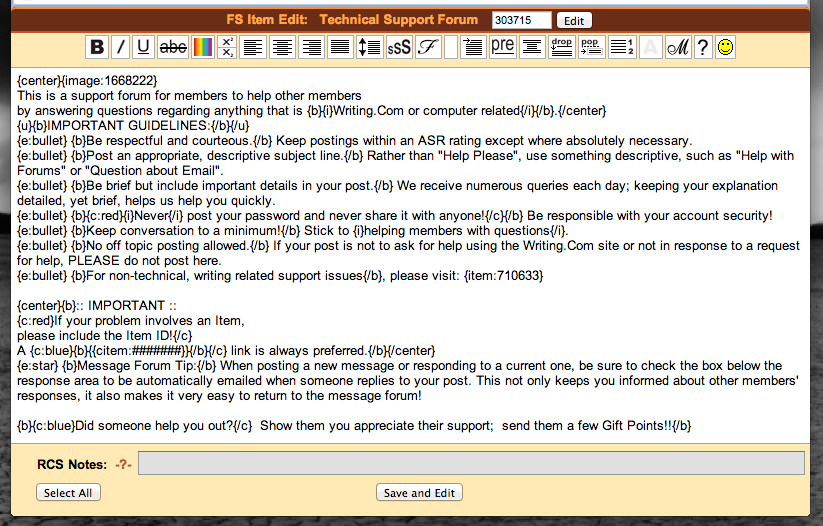Apply strikethrough 'abc' formatting
Viewport: 823px width, 526px height.
tap(173, 47)
